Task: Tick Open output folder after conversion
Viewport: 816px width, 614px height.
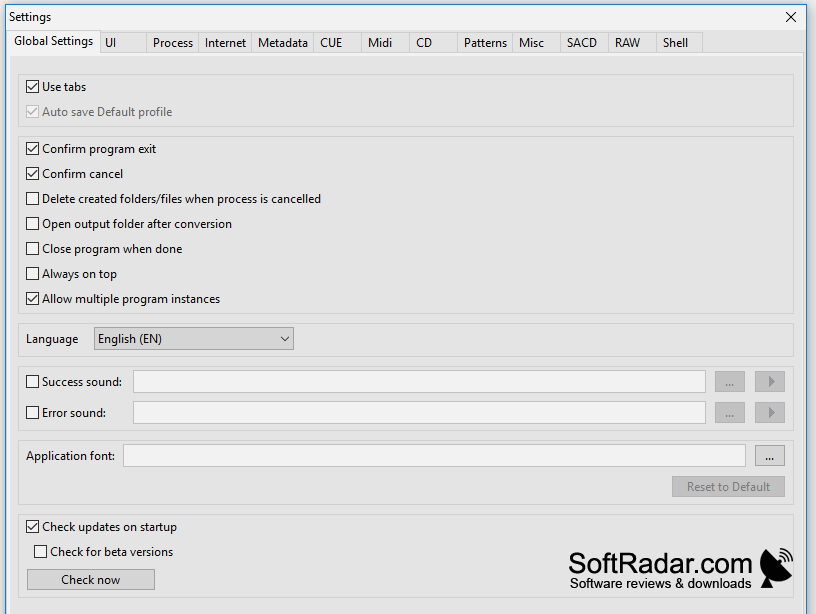Action: (32, 224)
